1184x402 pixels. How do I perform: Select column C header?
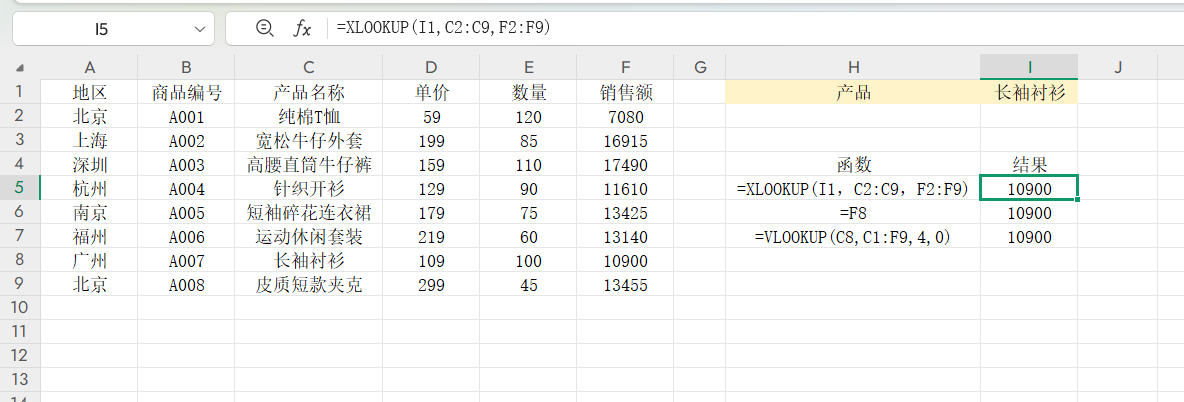pos(308,68)
